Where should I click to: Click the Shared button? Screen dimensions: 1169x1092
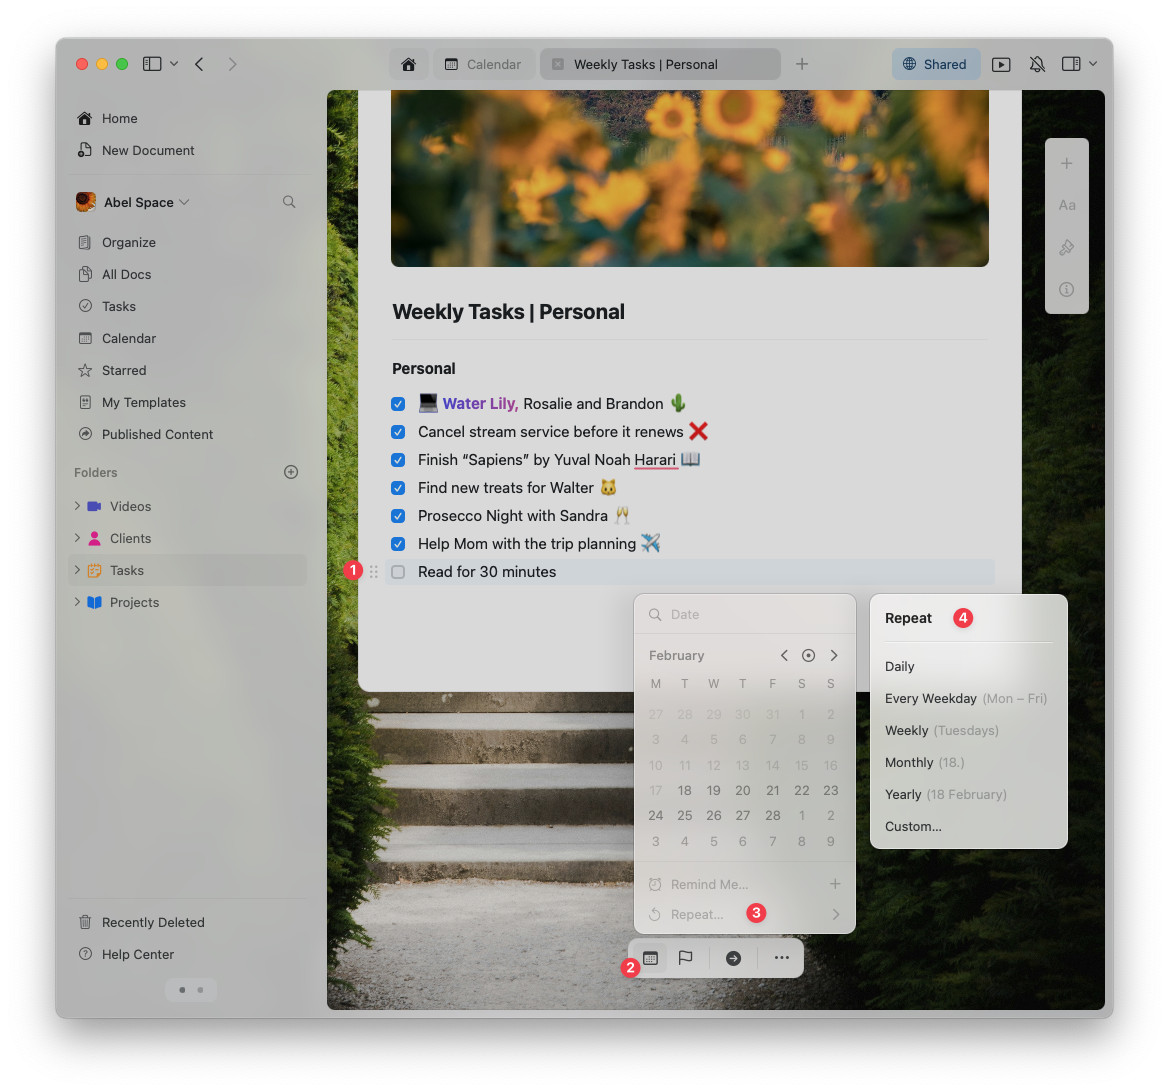click(x=935, y=63)
